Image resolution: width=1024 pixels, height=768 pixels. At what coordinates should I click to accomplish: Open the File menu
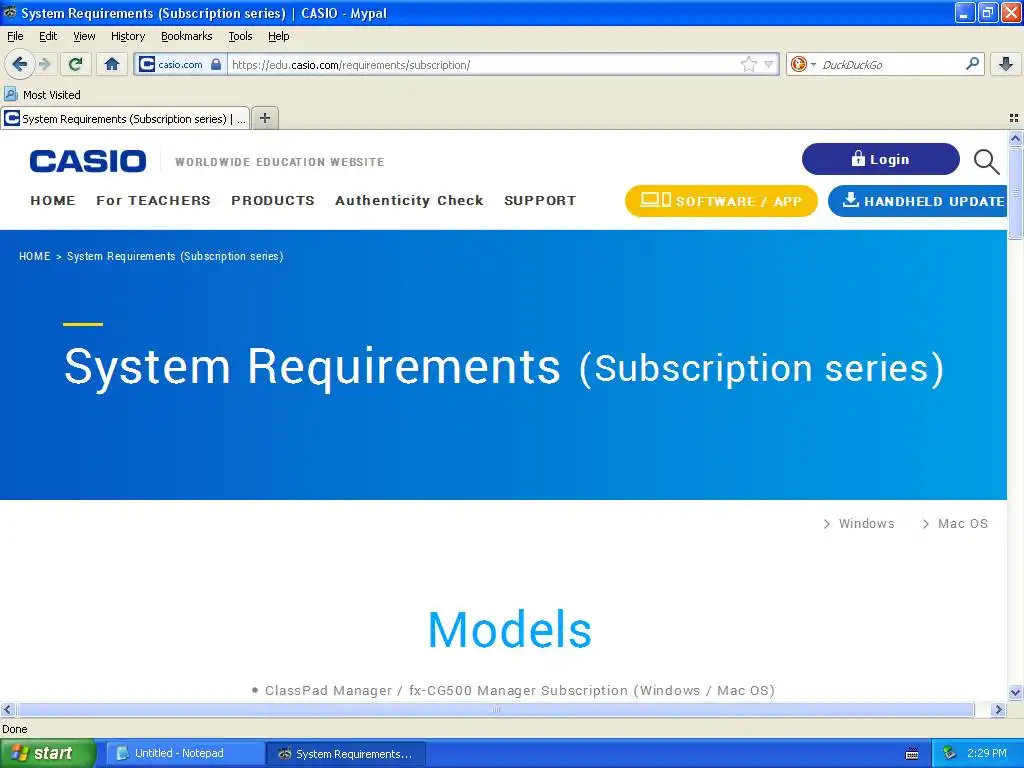15,37
